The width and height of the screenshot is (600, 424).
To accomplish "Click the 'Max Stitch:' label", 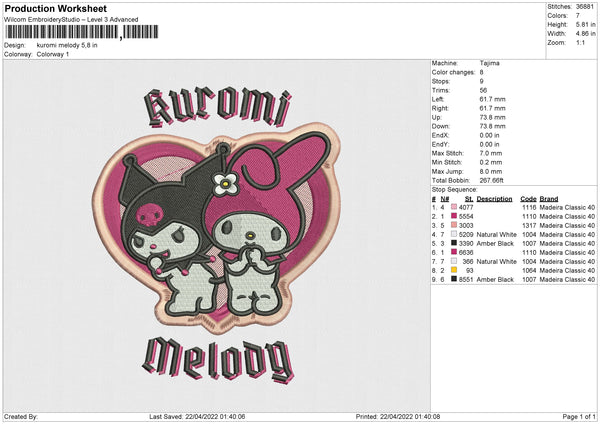I will click(448, 153).
